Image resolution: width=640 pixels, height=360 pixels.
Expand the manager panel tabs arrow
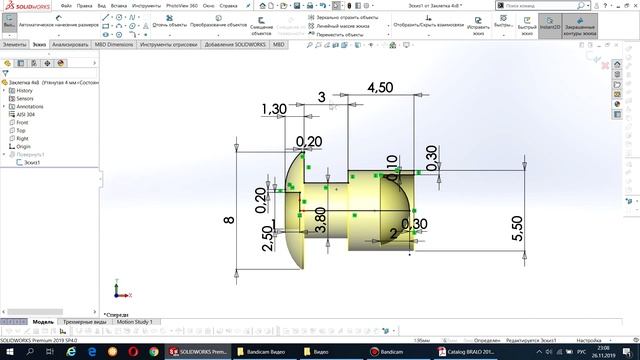[95, 63]
